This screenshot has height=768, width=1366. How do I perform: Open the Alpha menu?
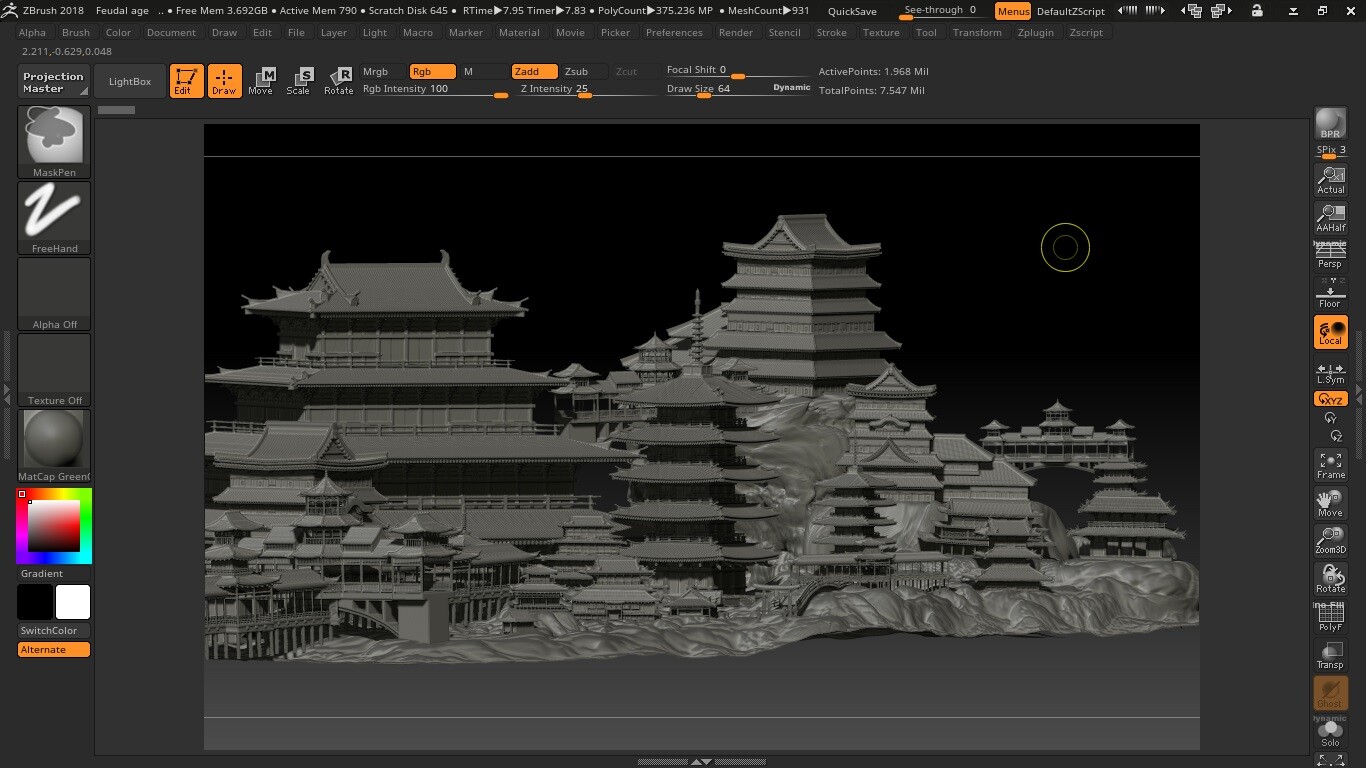pyautogui.click(x=32, y=32)
